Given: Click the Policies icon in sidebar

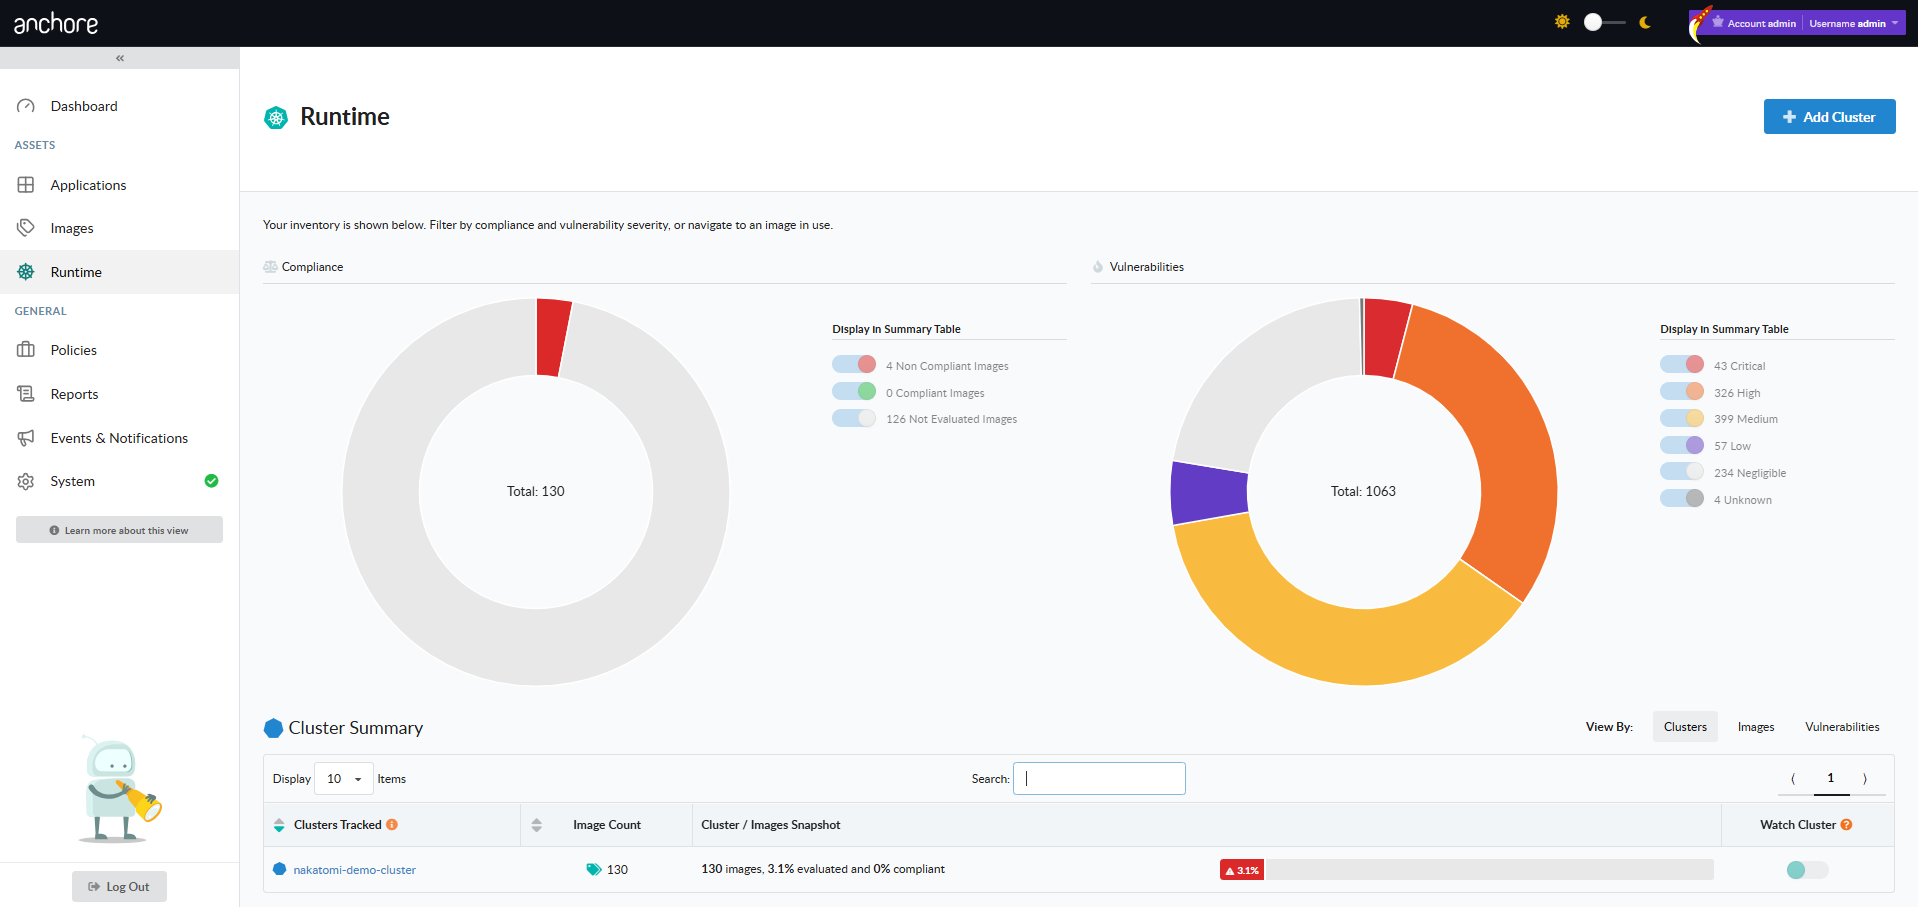Looking at the screenshot, I should pyautogui.click(x=26, y=350).
